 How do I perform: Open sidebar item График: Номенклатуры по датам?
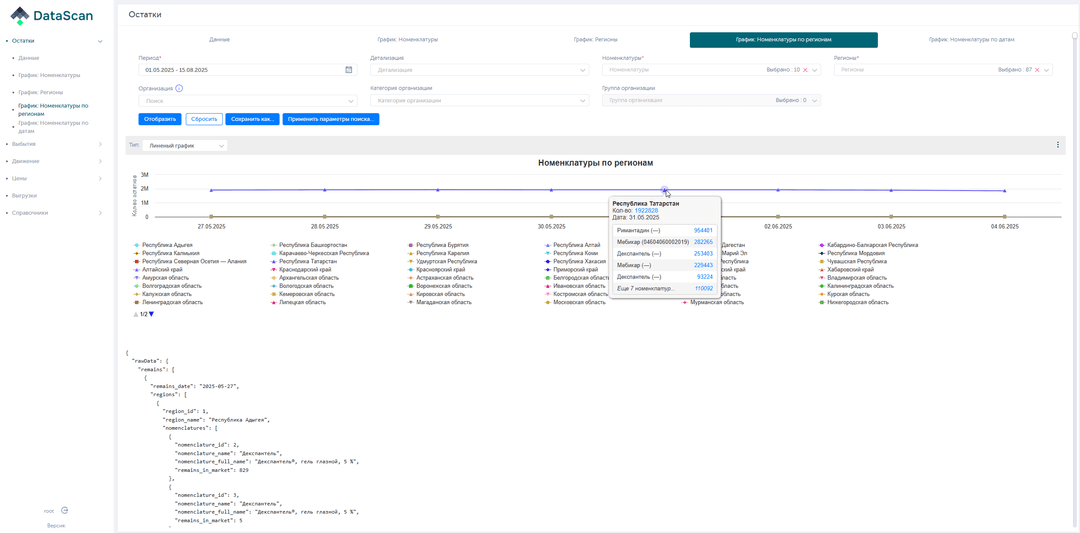pyautogui.click(x=54, y=126)
